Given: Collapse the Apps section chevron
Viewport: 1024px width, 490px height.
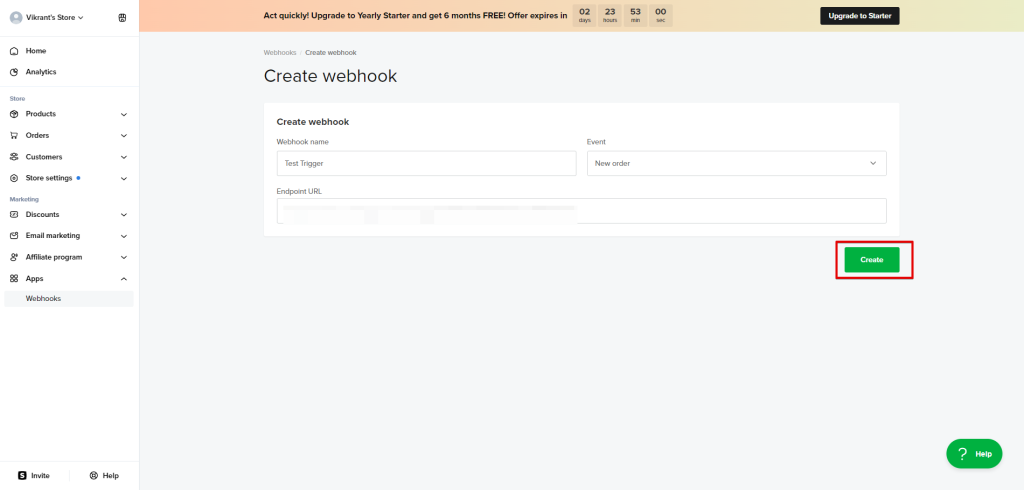Looking at the screenshot, I should [x=124, y=279].
